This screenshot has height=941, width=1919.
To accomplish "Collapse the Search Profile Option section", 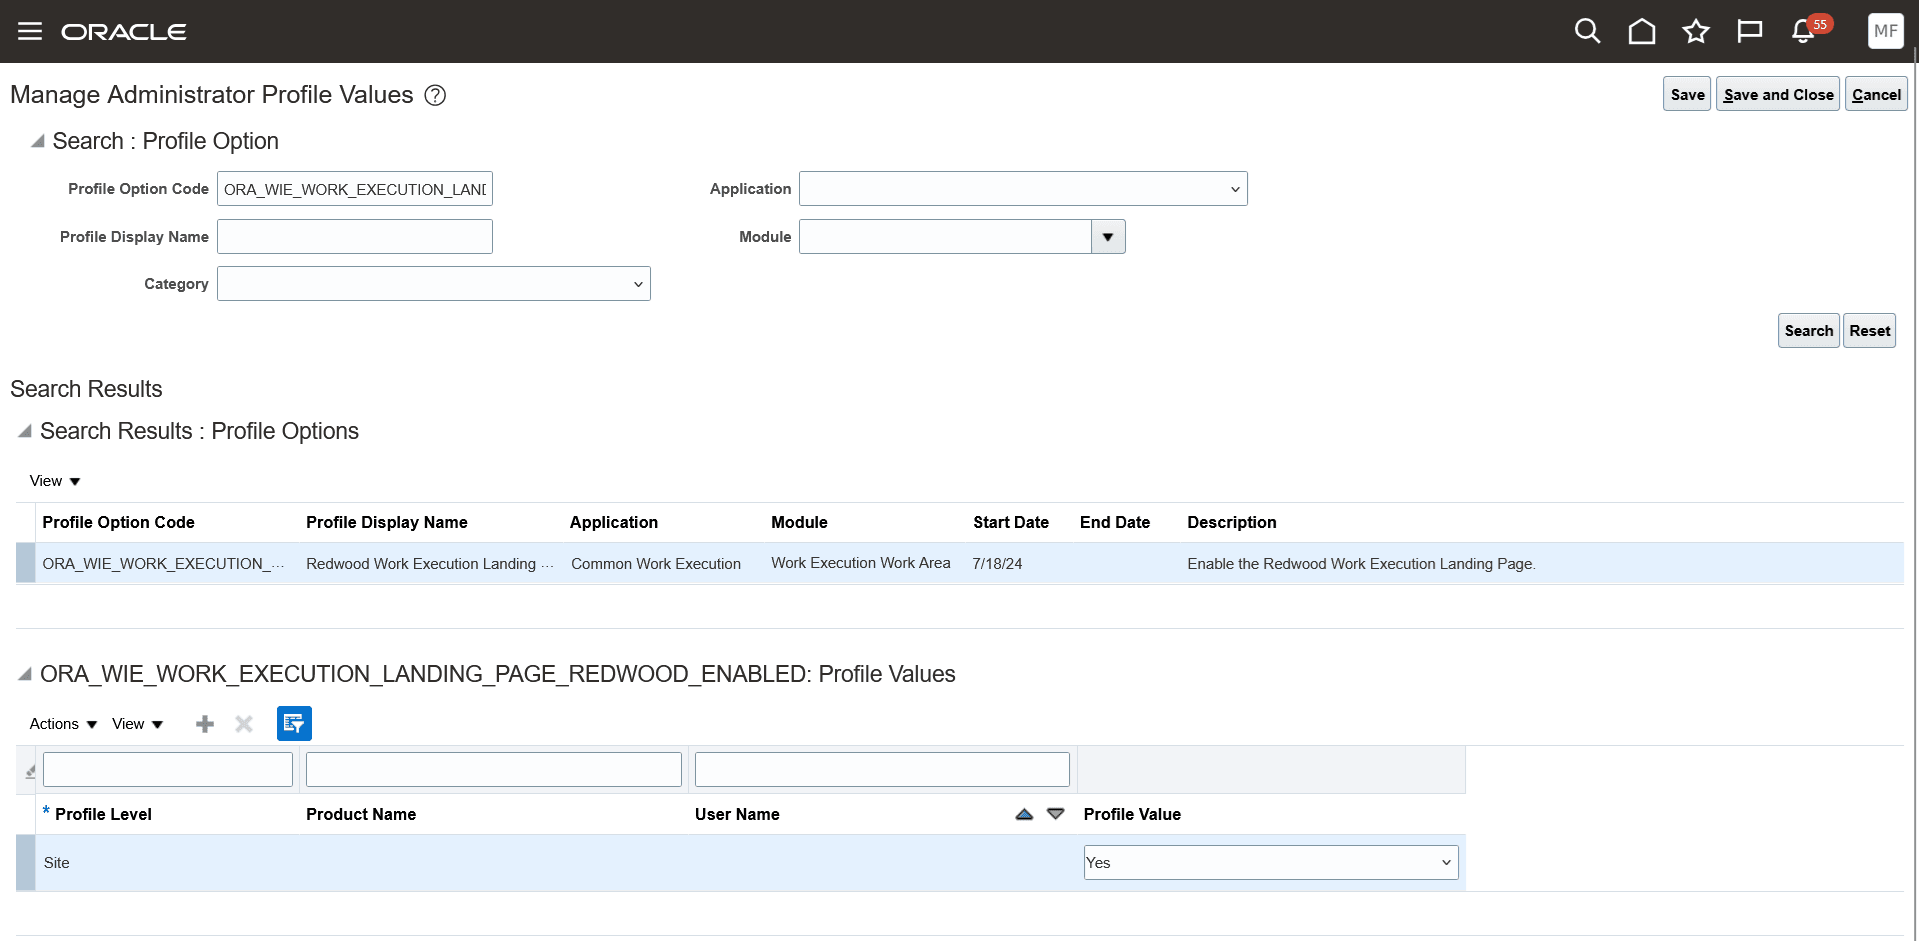I will (37, 141).
